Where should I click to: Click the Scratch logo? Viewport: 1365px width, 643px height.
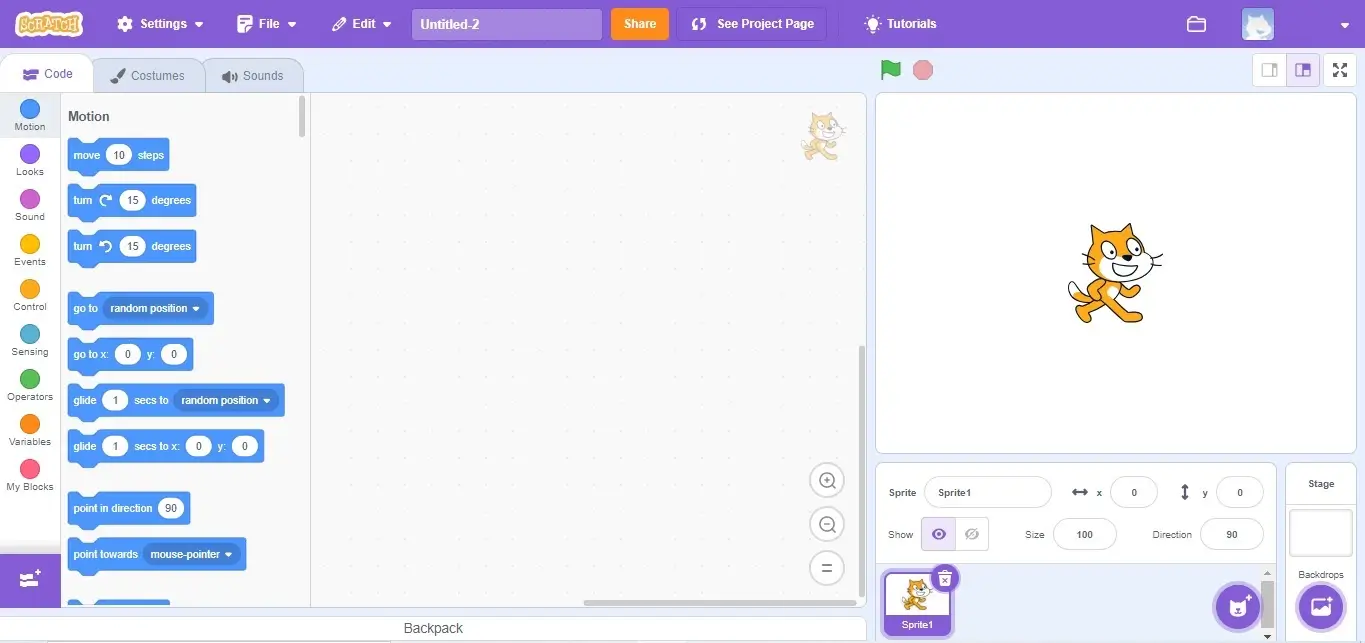(x=49, y=24)
